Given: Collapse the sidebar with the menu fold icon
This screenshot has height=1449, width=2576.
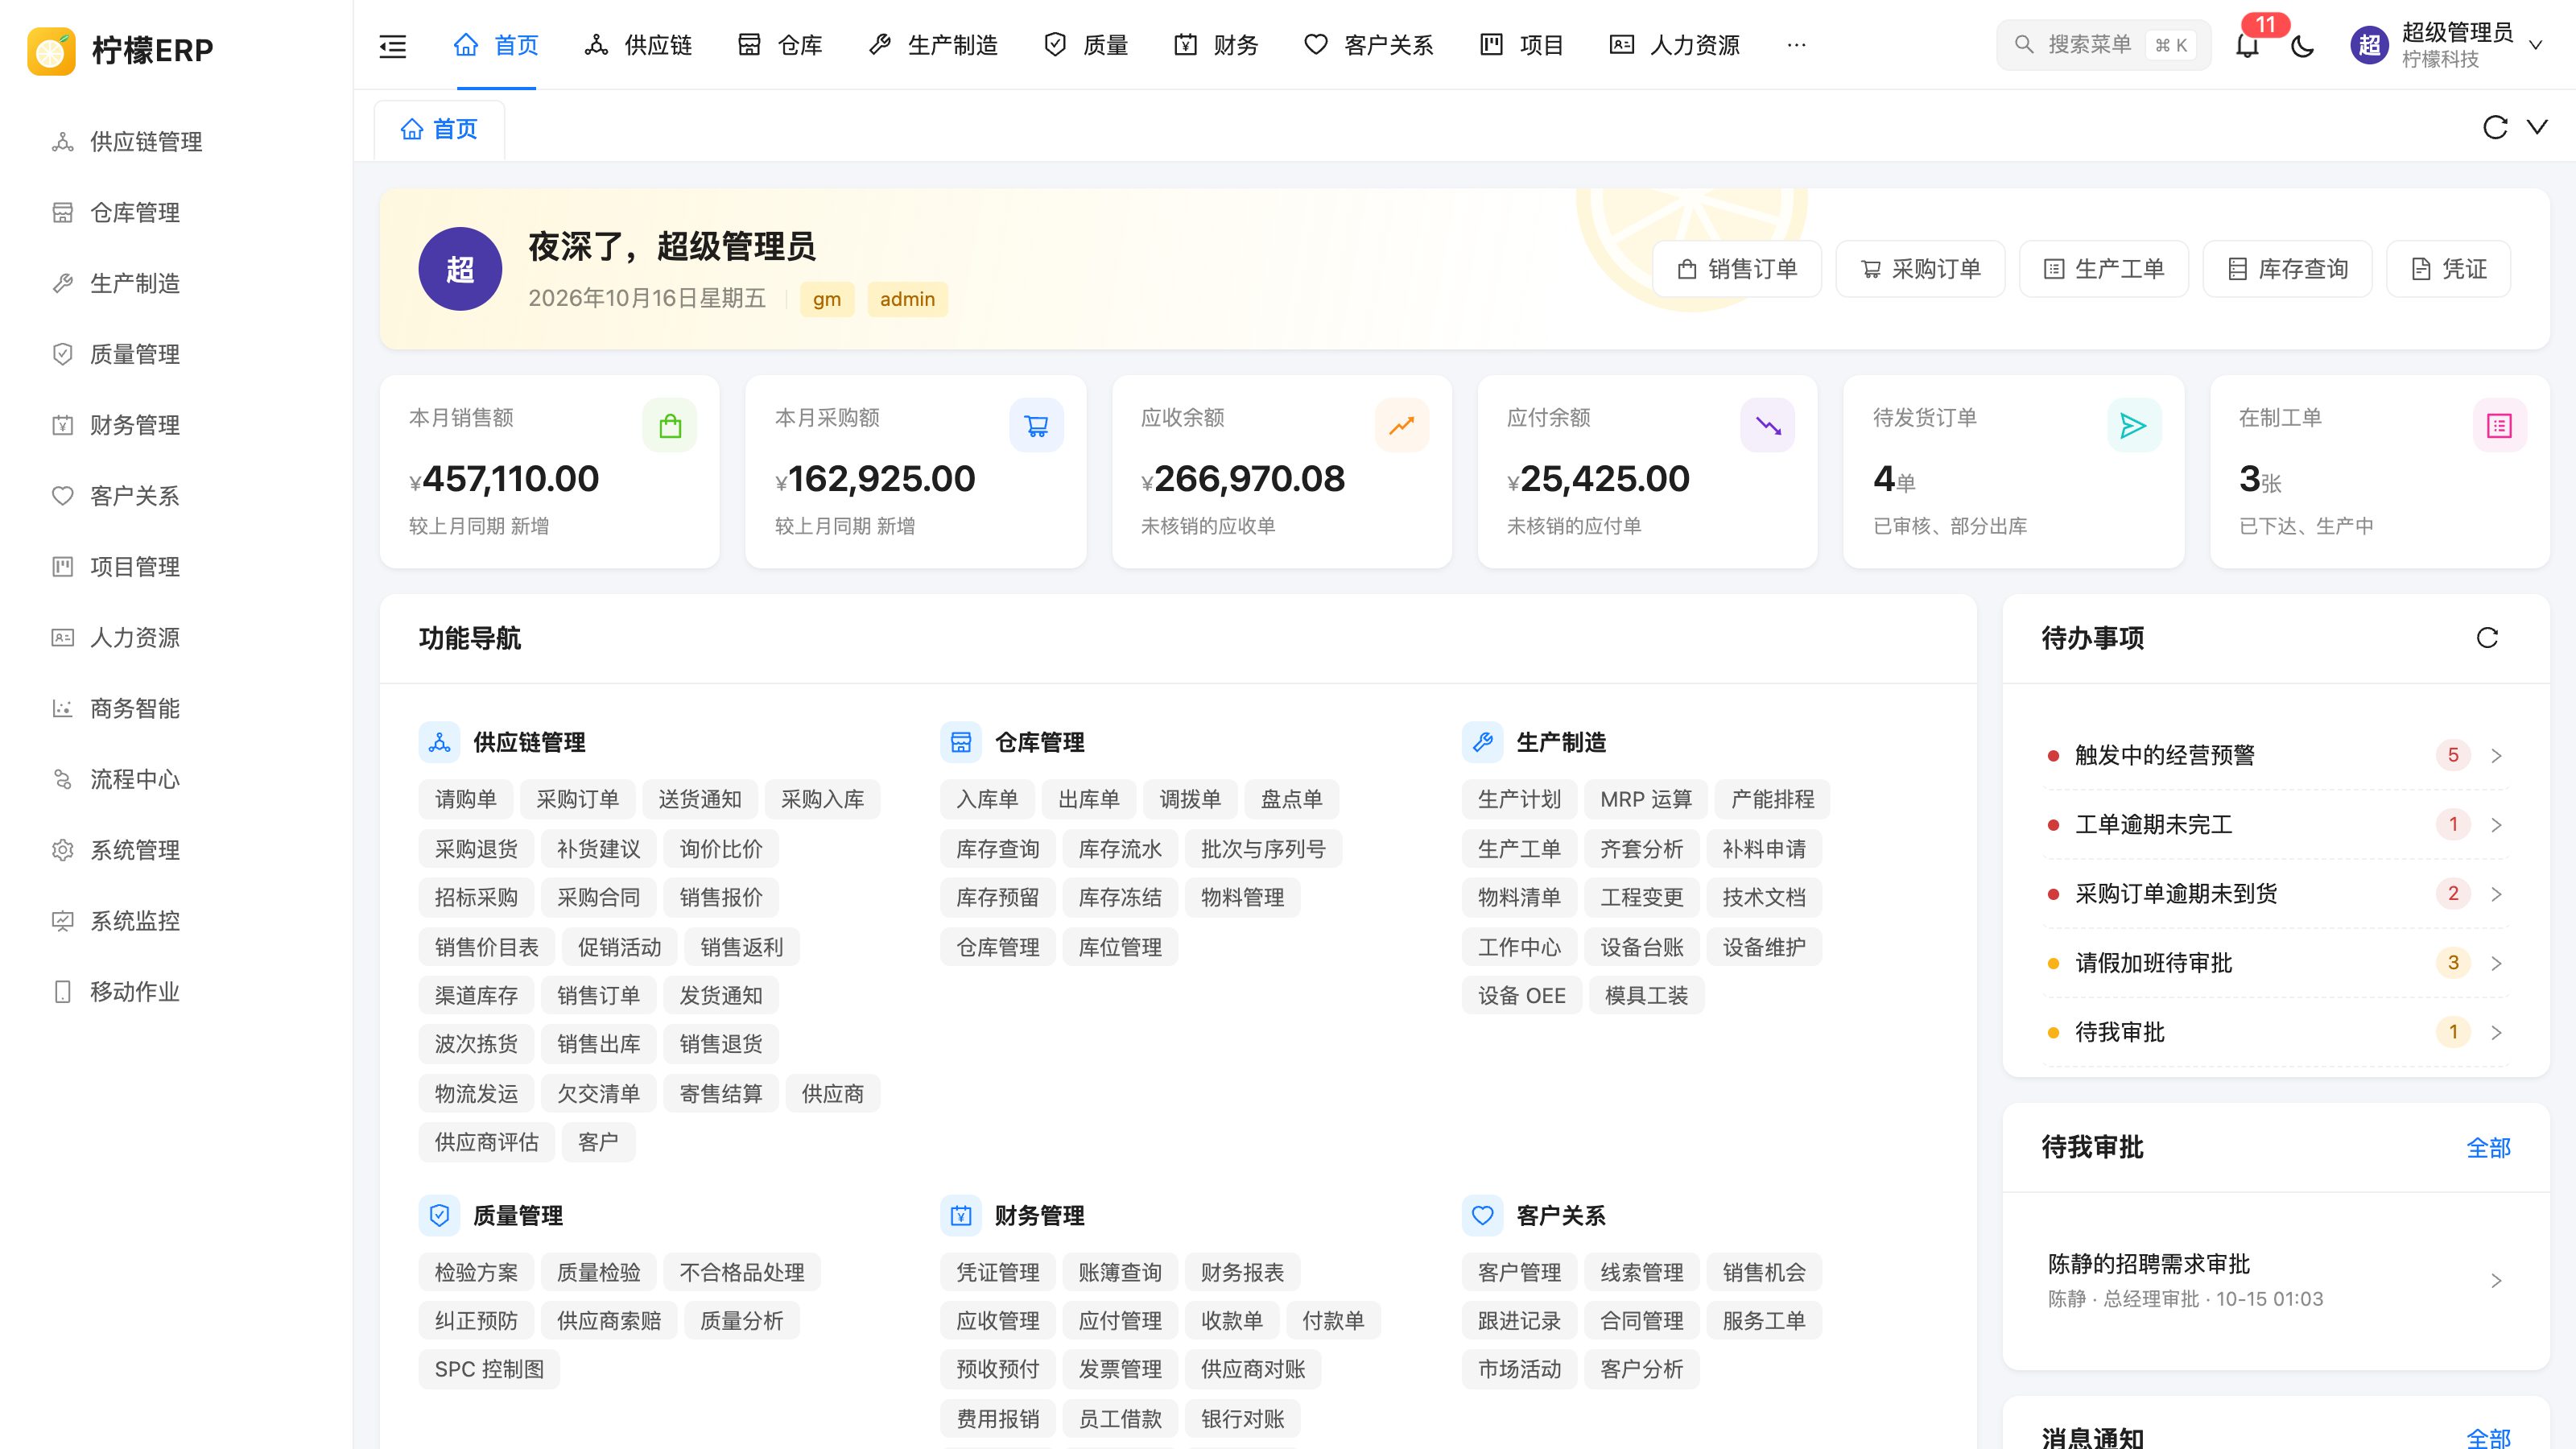Looking at the screenshot, I should (393, 45).
